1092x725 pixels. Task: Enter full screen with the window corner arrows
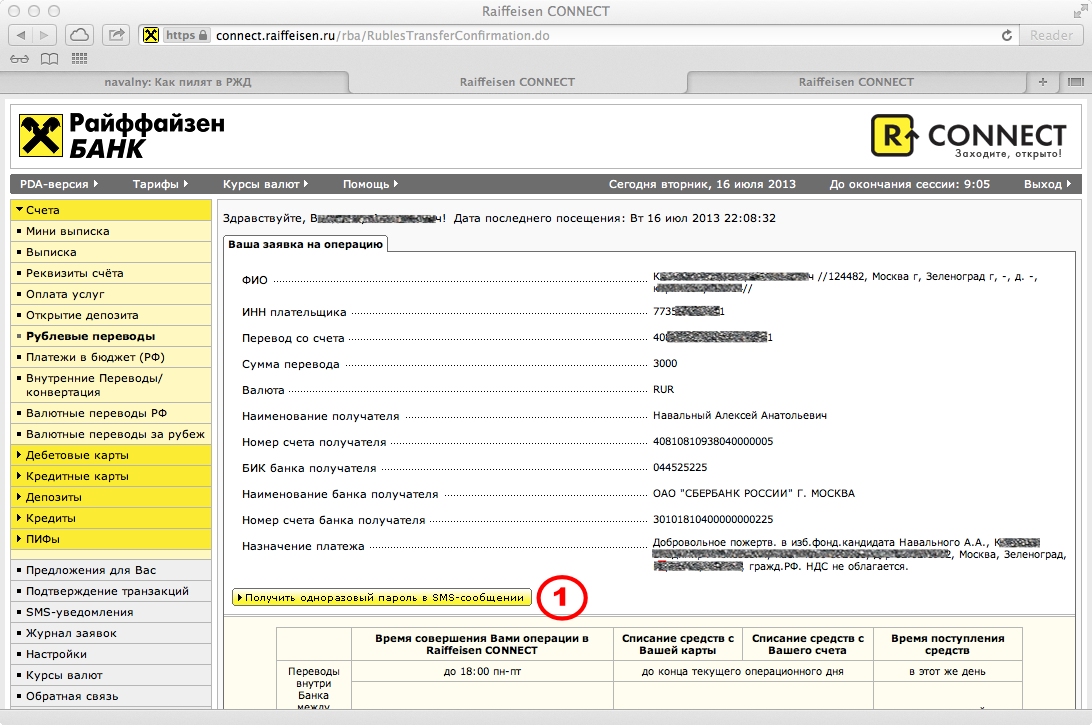(x=1079, y=11)
